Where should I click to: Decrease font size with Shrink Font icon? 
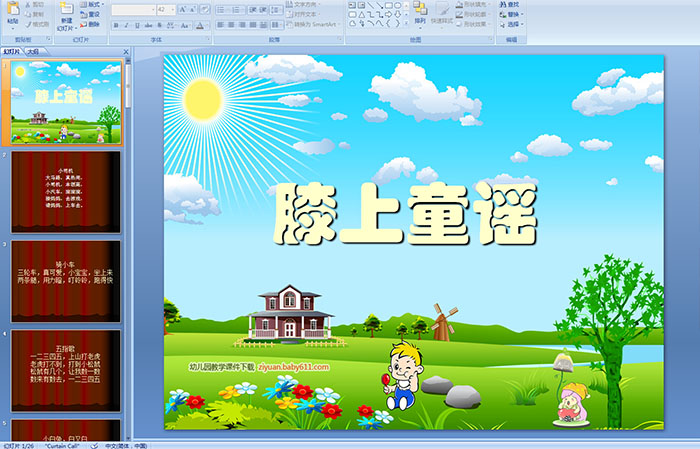(x=193, y=9)
